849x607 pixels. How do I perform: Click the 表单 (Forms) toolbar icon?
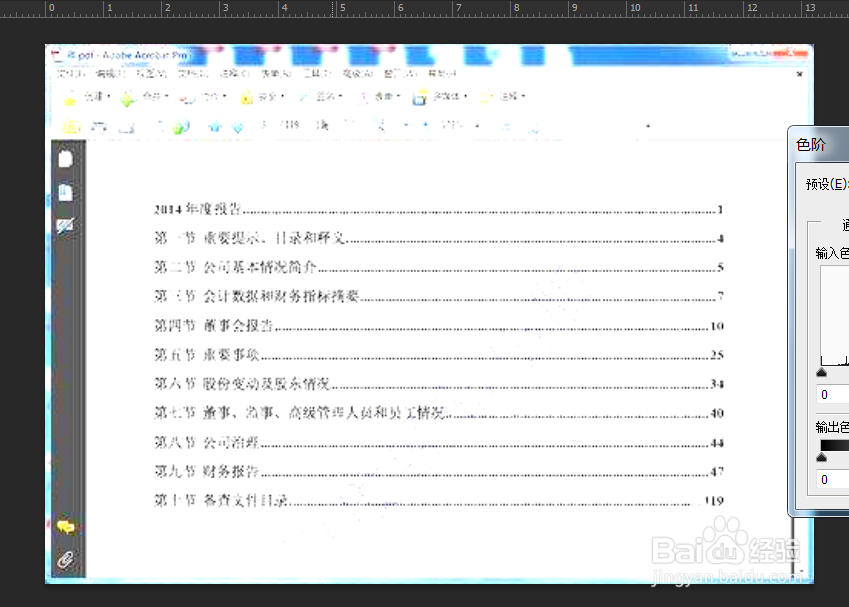pos(363,97)
